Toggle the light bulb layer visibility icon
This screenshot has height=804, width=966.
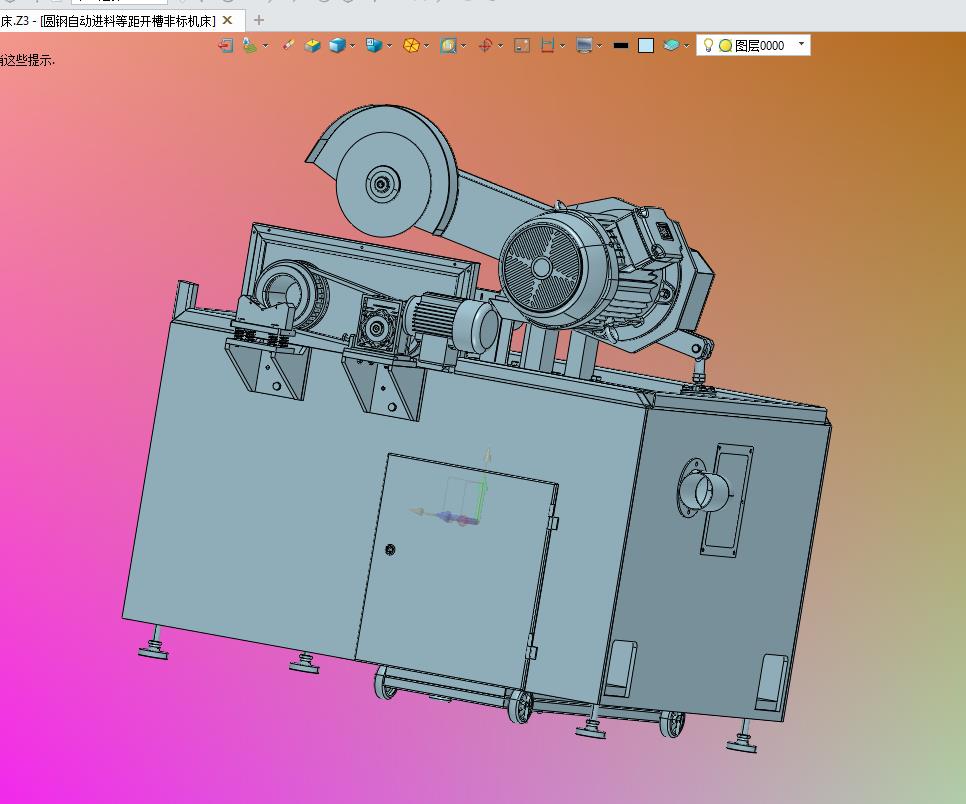[708, 45]
